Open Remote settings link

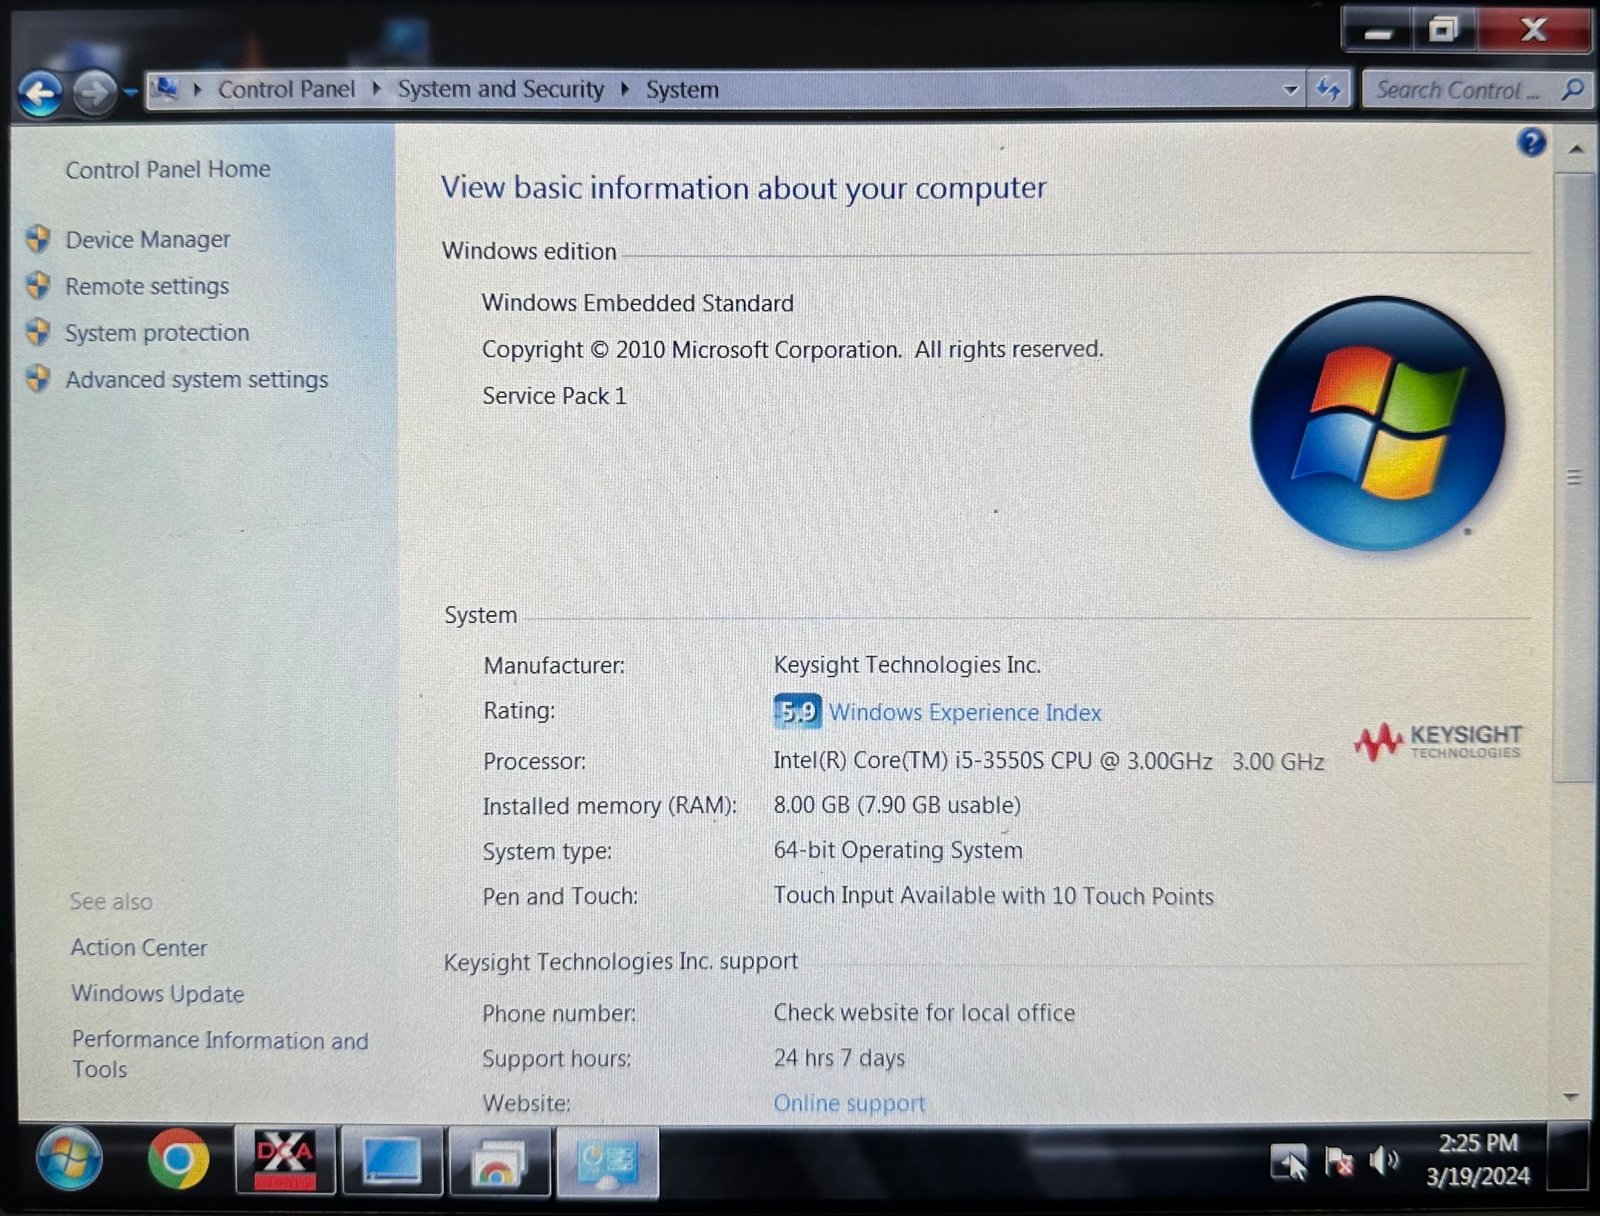coord(147,286)
